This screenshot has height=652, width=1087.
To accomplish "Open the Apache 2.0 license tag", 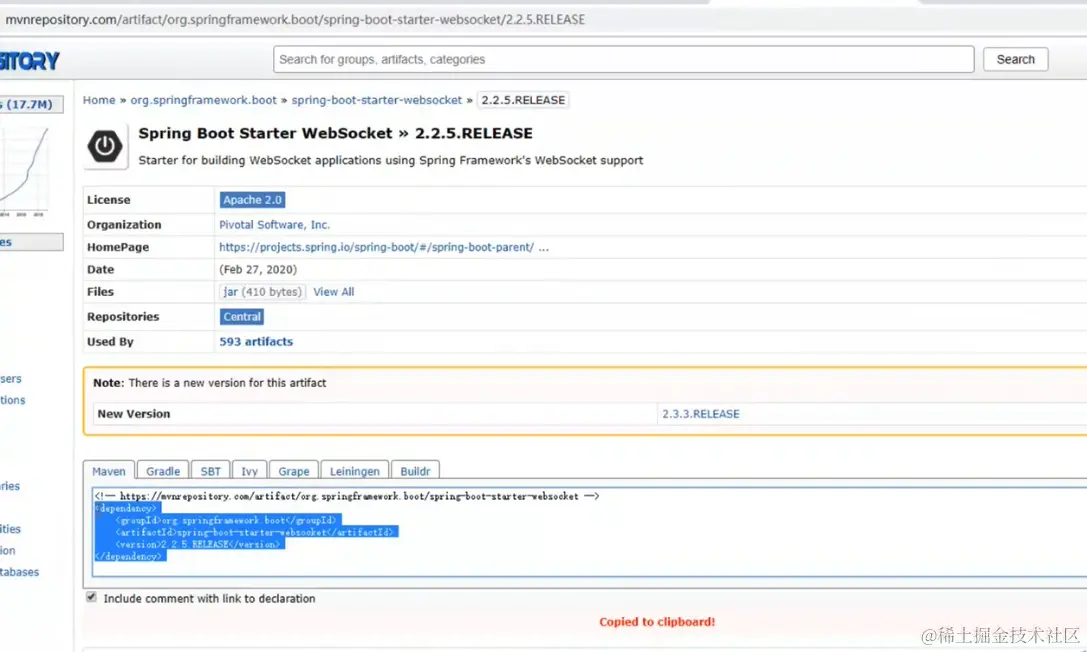I will 252,200.
